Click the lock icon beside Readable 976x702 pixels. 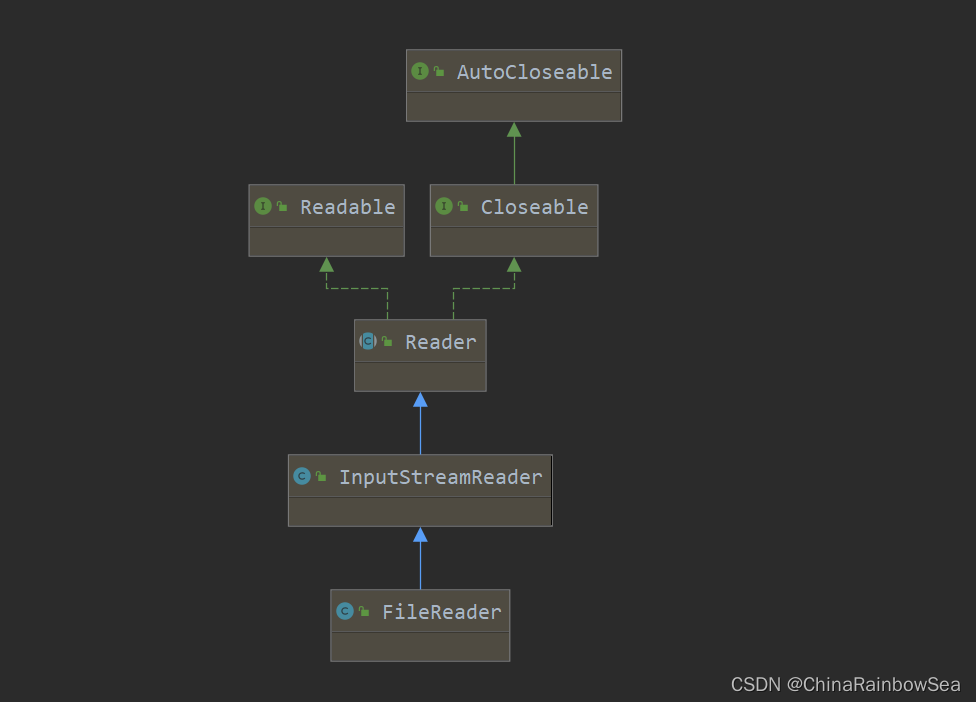[x=282, y=207]
